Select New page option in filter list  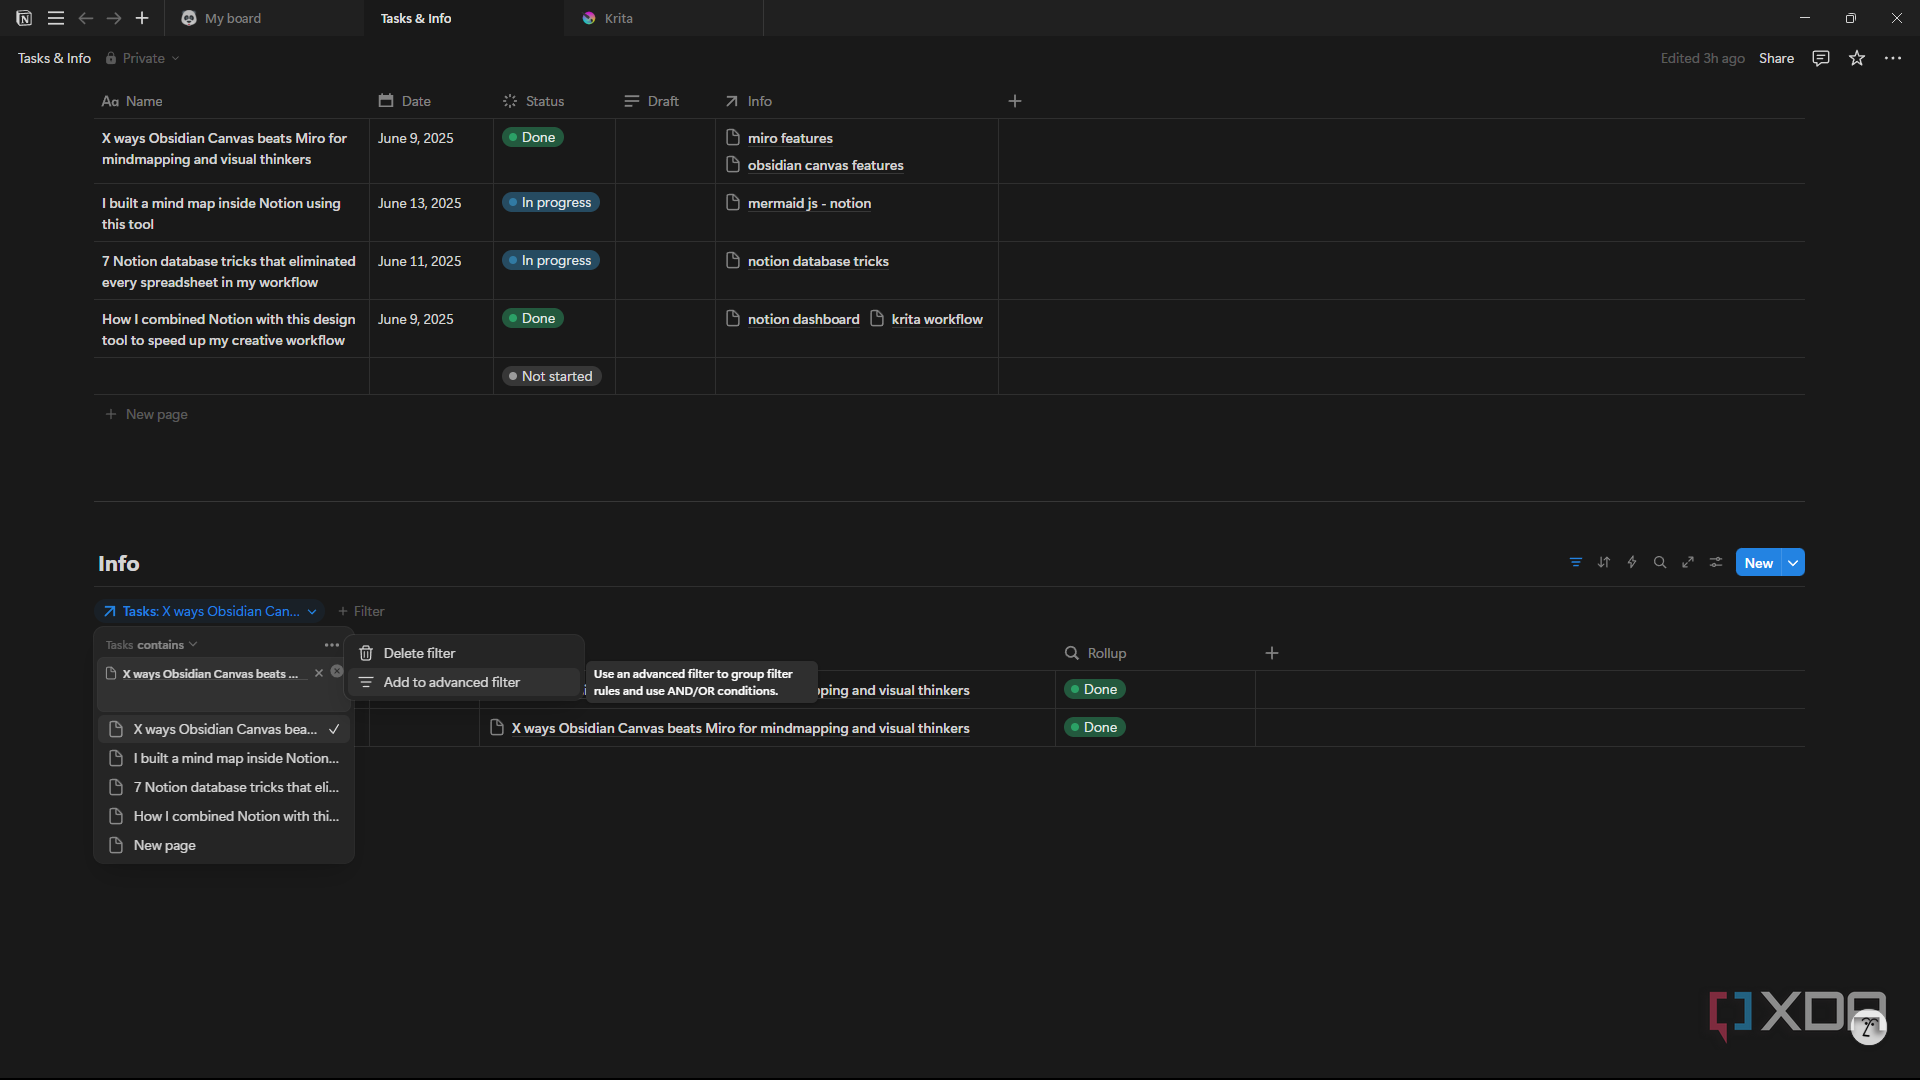coord(224,845)
